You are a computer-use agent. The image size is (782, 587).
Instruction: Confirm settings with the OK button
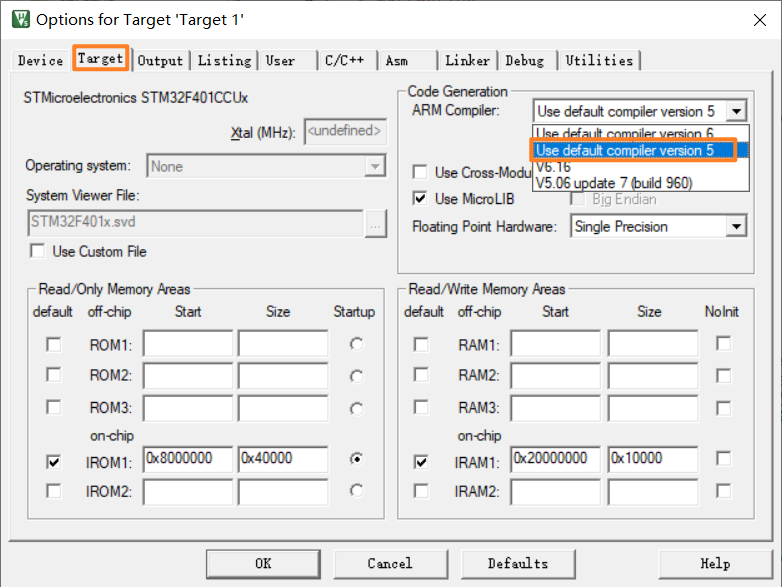[x=263, y=564]
